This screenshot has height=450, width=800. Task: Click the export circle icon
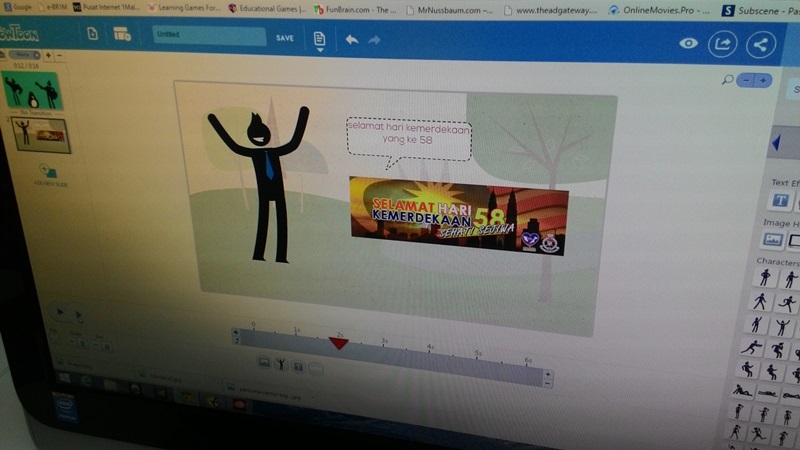tap(721, 44)
